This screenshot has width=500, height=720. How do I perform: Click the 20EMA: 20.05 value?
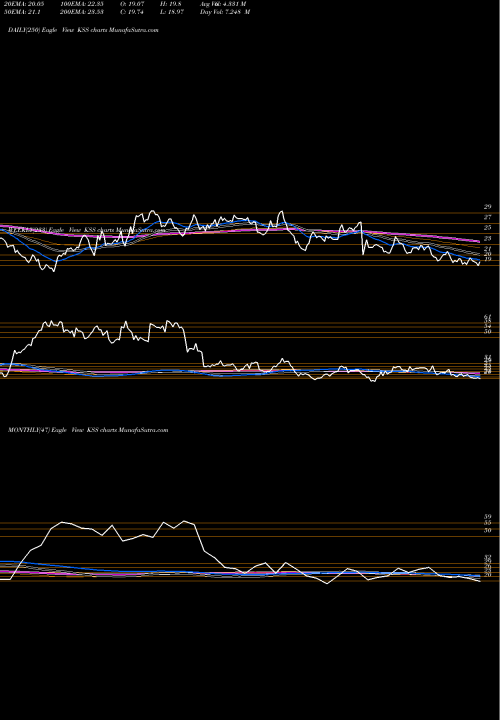click(22, 4)
